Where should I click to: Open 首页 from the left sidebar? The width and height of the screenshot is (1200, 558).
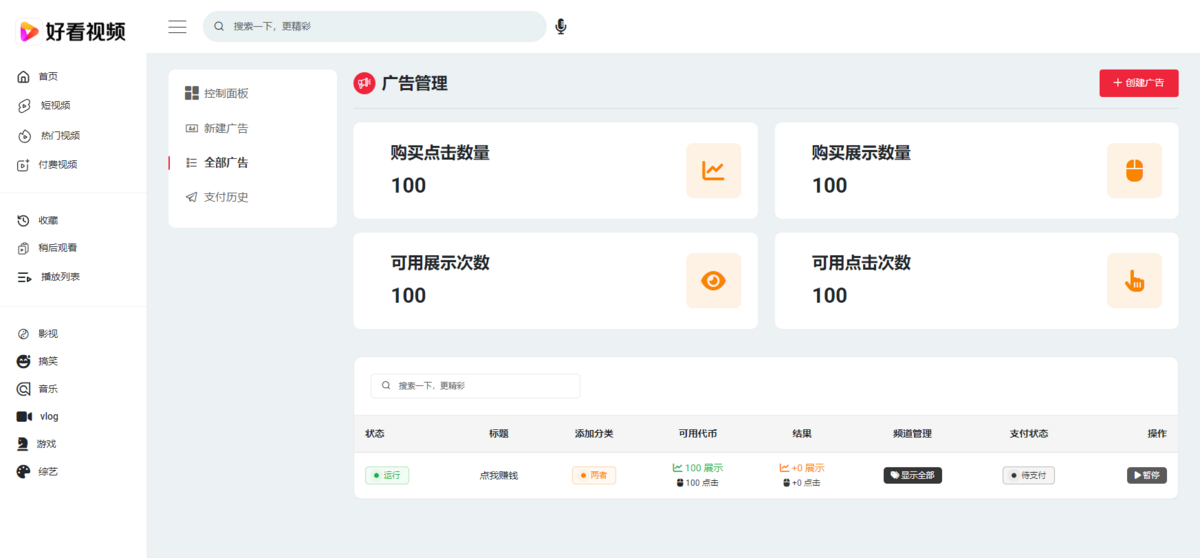pyautogui.click(x=48, y=77)
